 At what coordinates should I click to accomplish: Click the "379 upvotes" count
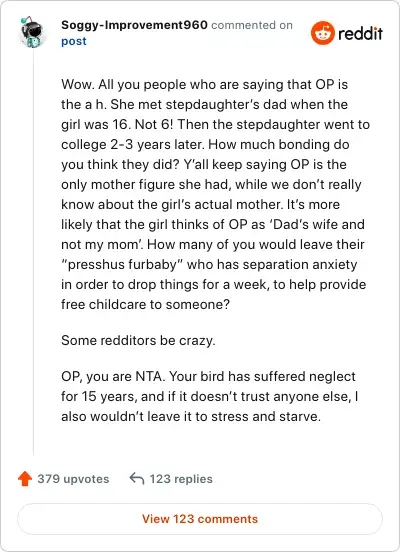[73, 479]
